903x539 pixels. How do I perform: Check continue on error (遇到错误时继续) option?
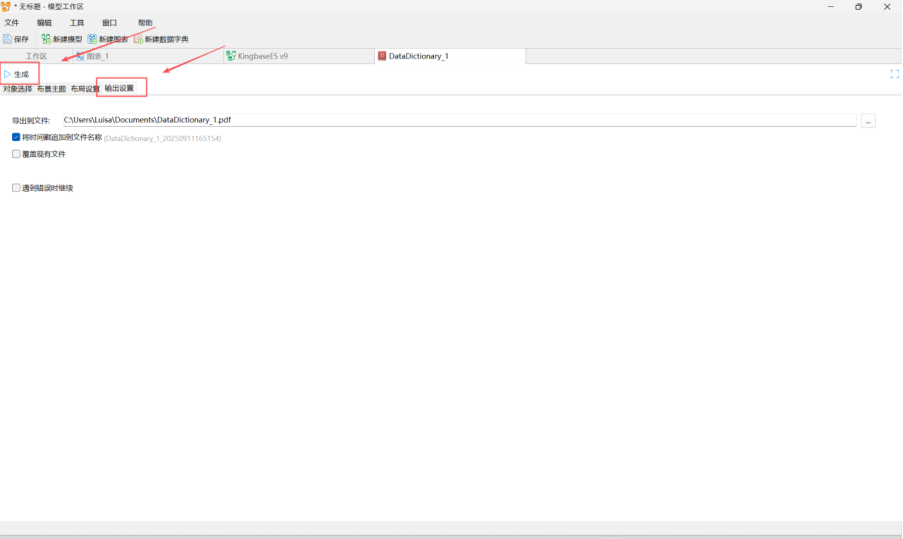(16, 187)
